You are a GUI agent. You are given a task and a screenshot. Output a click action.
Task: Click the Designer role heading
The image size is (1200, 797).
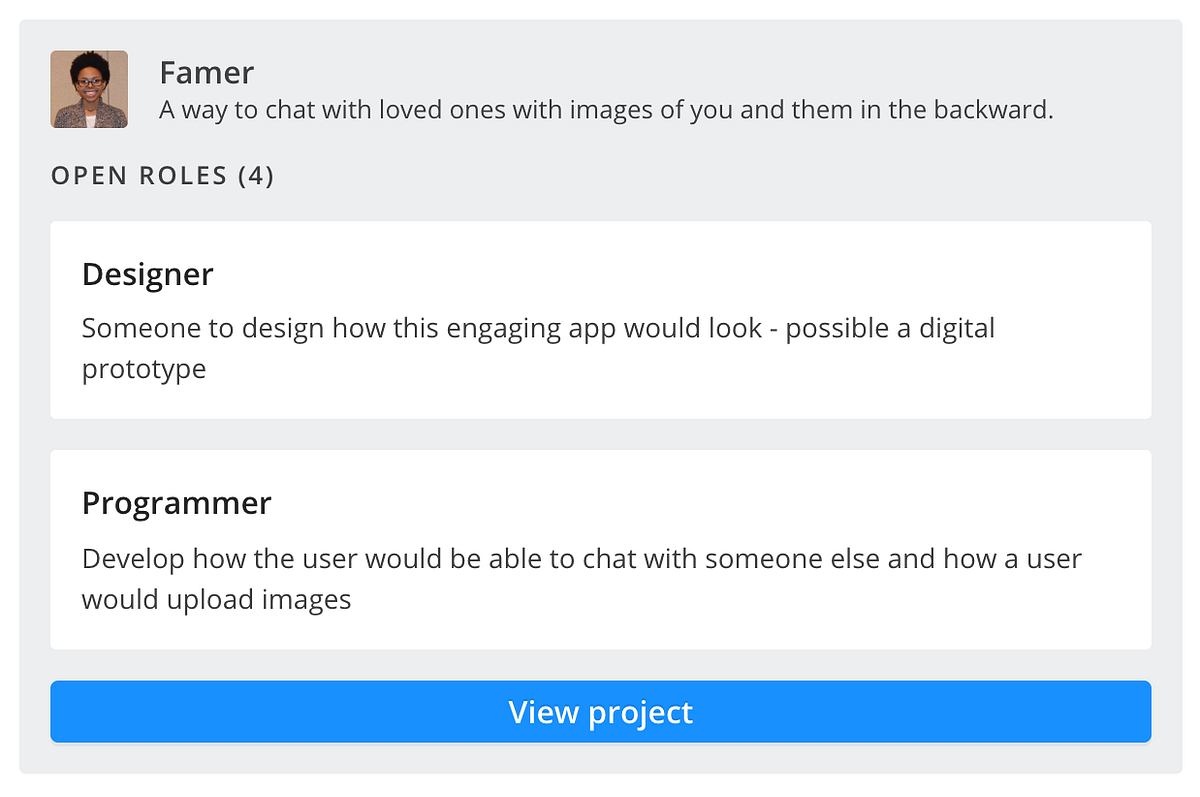[x=148, y=274]
